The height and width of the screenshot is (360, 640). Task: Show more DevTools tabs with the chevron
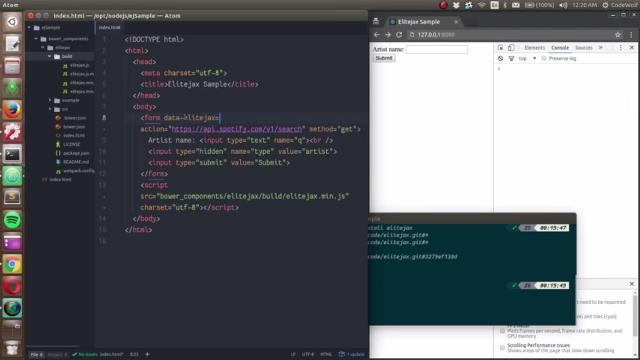tap(601, 48)
